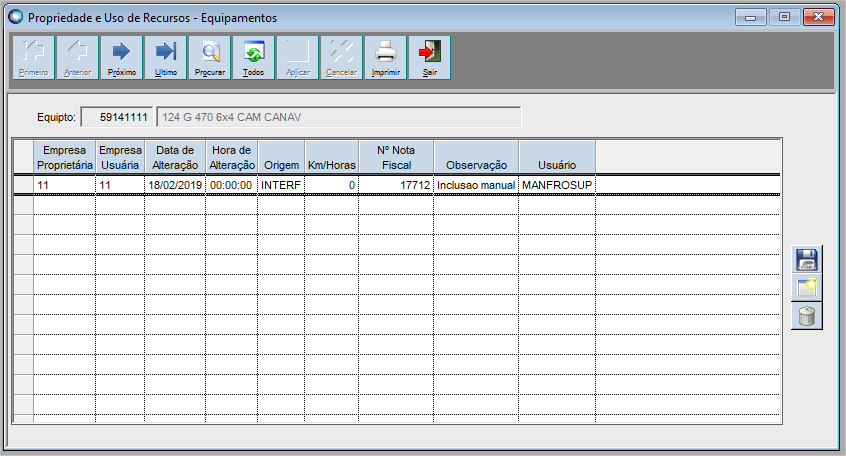Image resolution: width=846 pixels, height=456 pixels.
Task: Select the first row's Empresa Usuária cell
Action: [120, 185]
